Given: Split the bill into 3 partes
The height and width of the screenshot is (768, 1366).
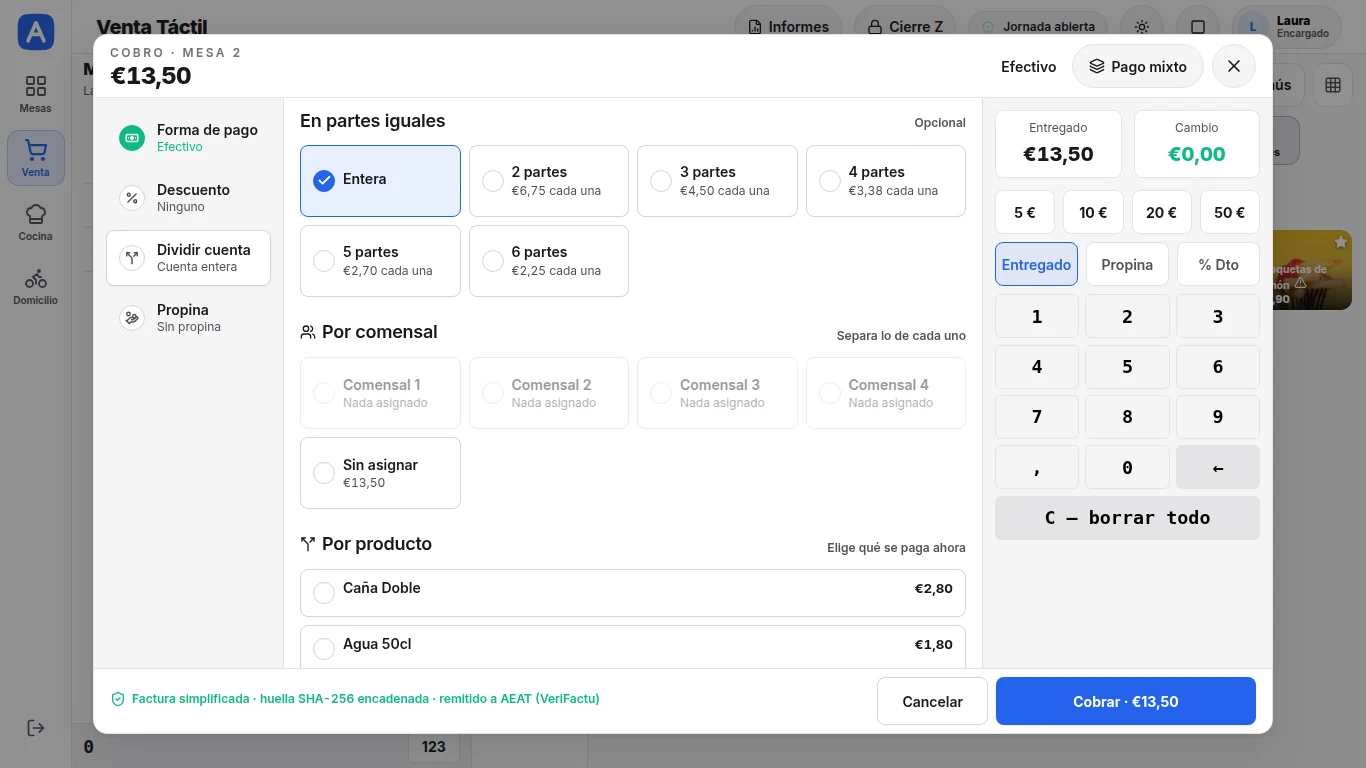Looking at the screenshot, I should tap(717, 181).
